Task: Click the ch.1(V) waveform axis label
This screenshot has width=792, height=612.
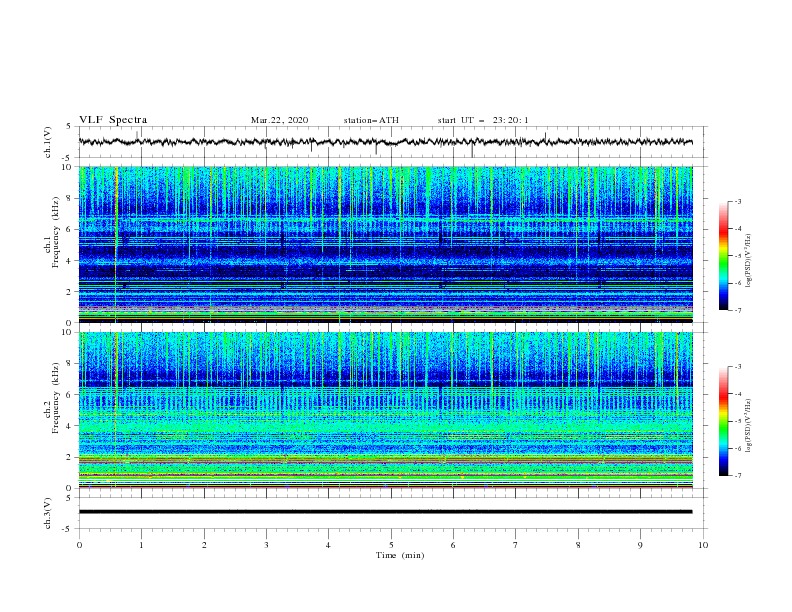Action: [48, 142]
